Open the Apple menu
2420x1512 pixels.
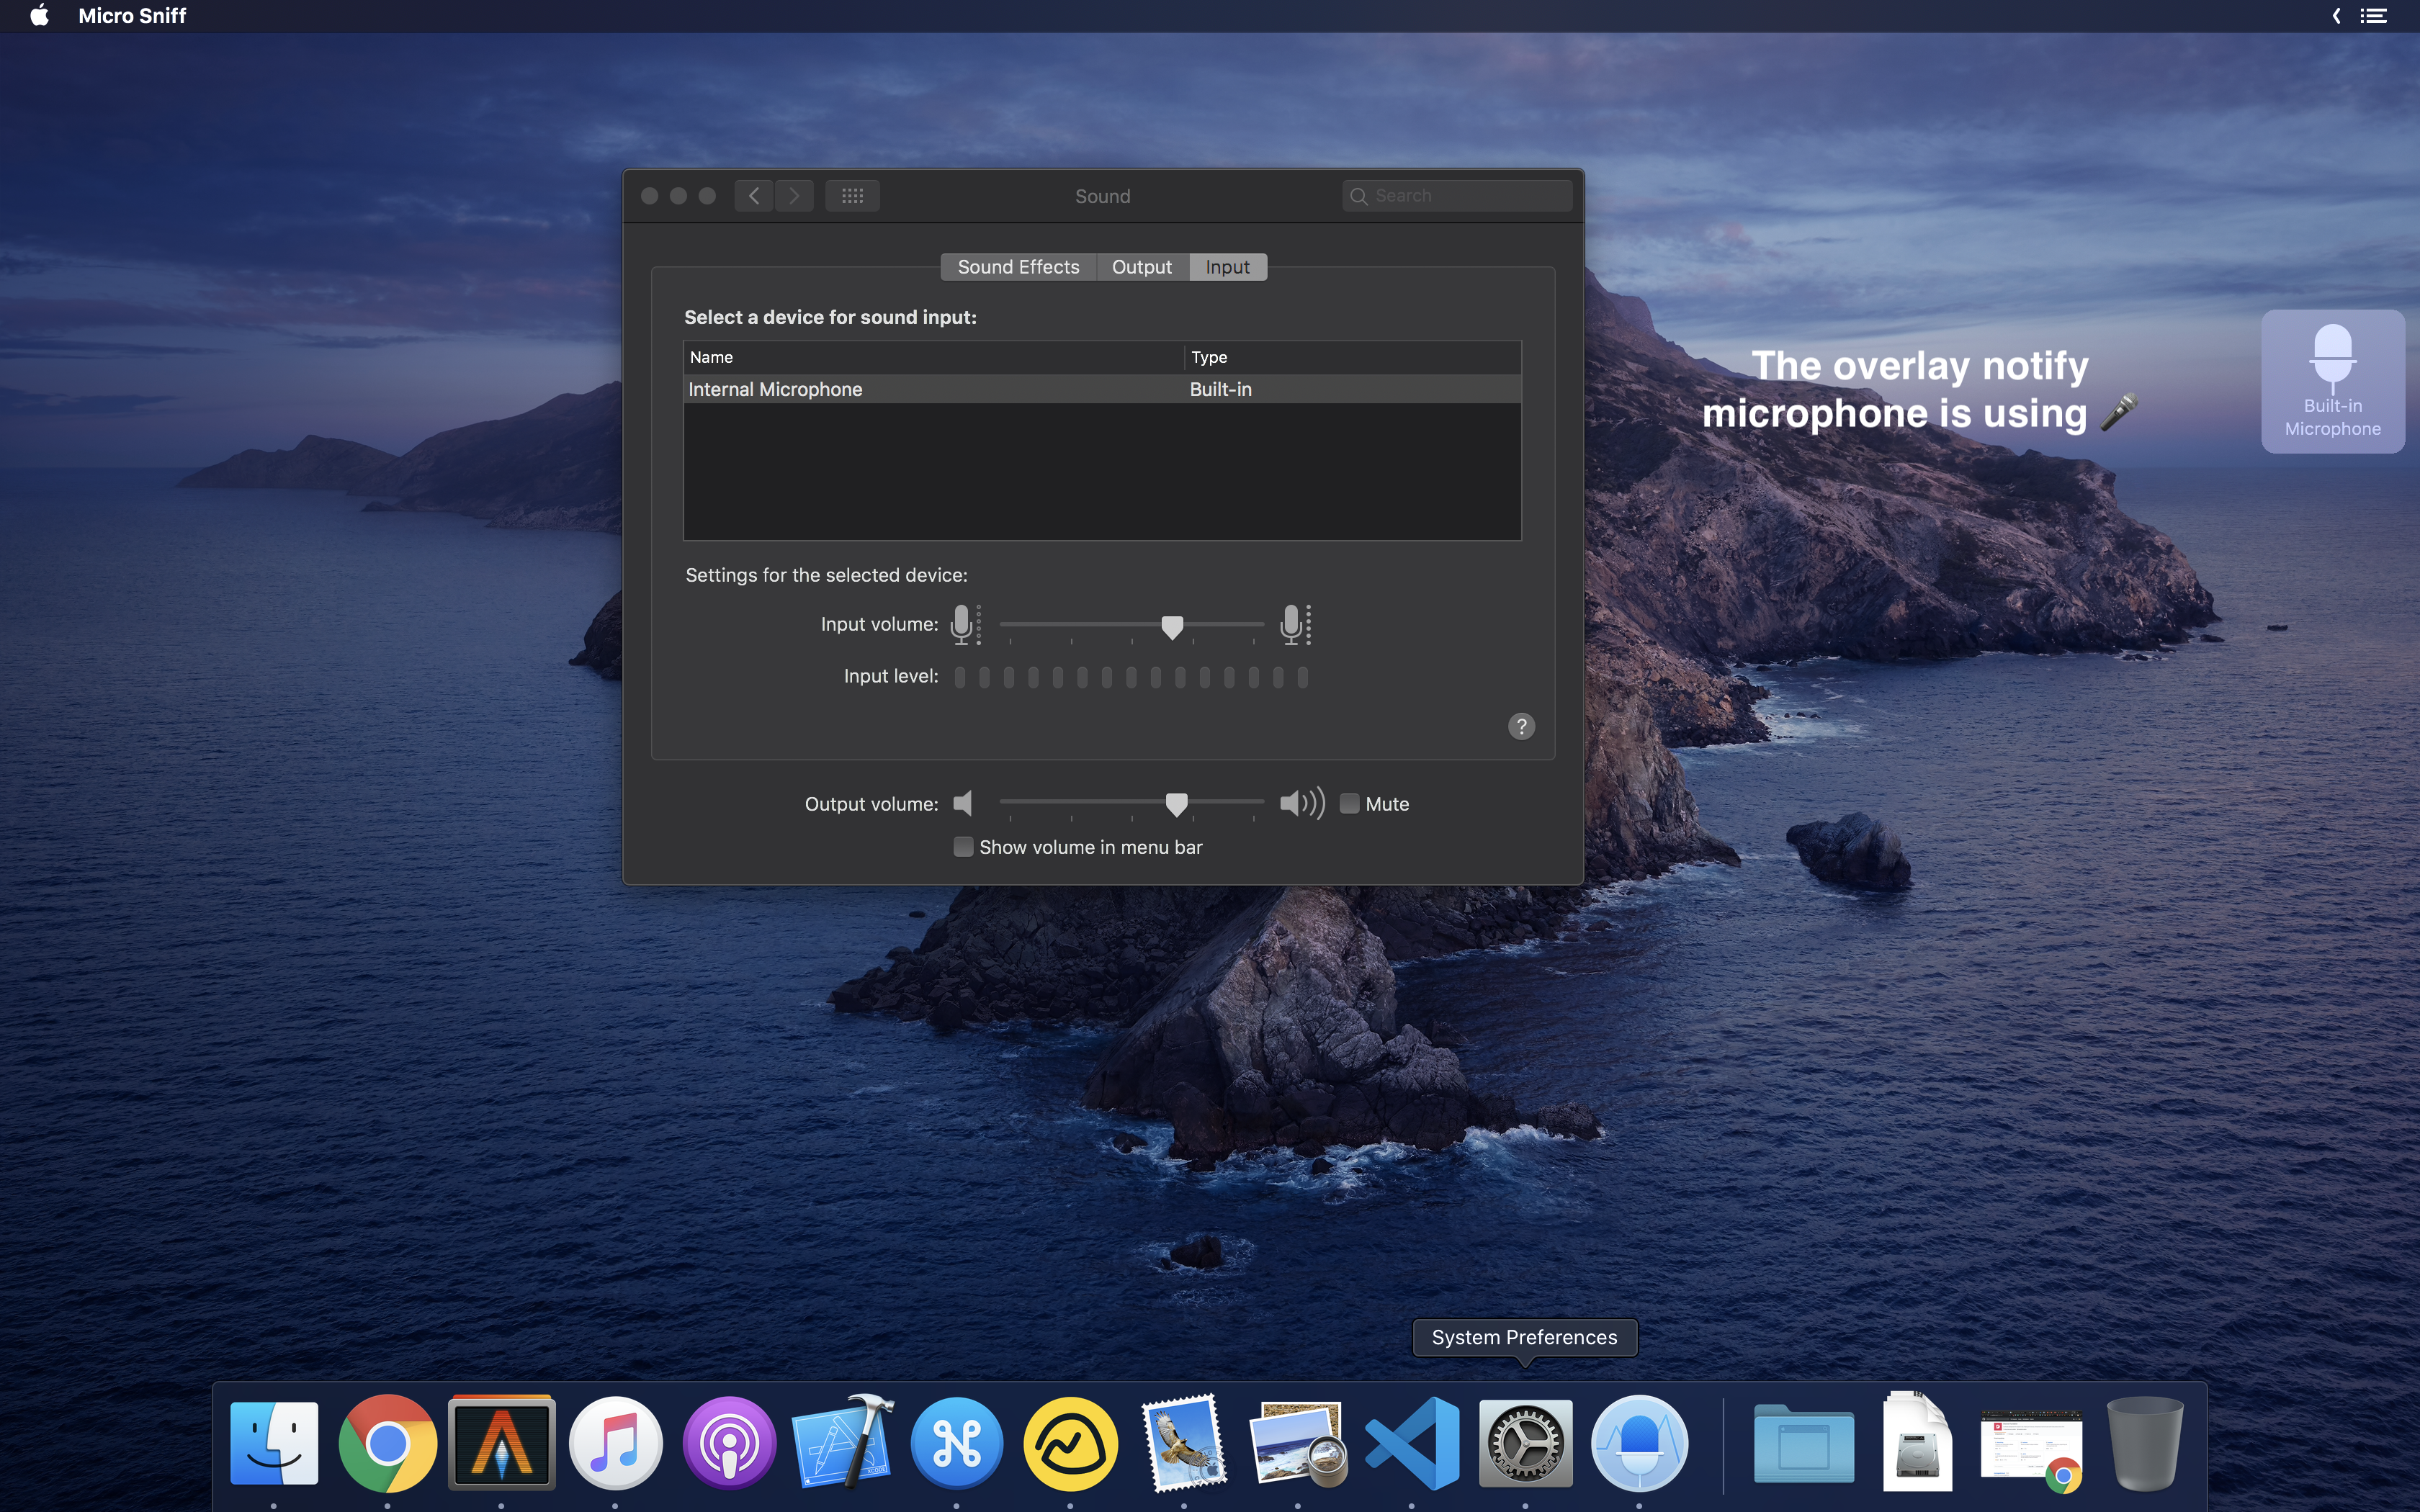(x=39, y=16)
